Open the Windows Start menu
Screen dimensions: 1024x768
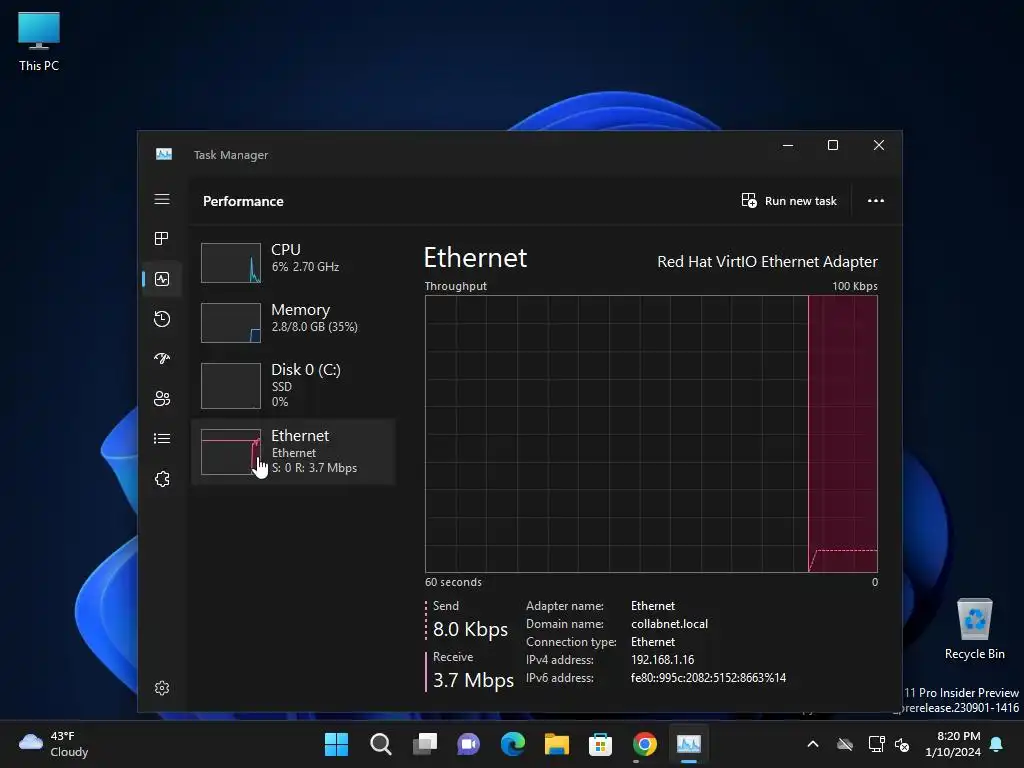tap(336, 744)
